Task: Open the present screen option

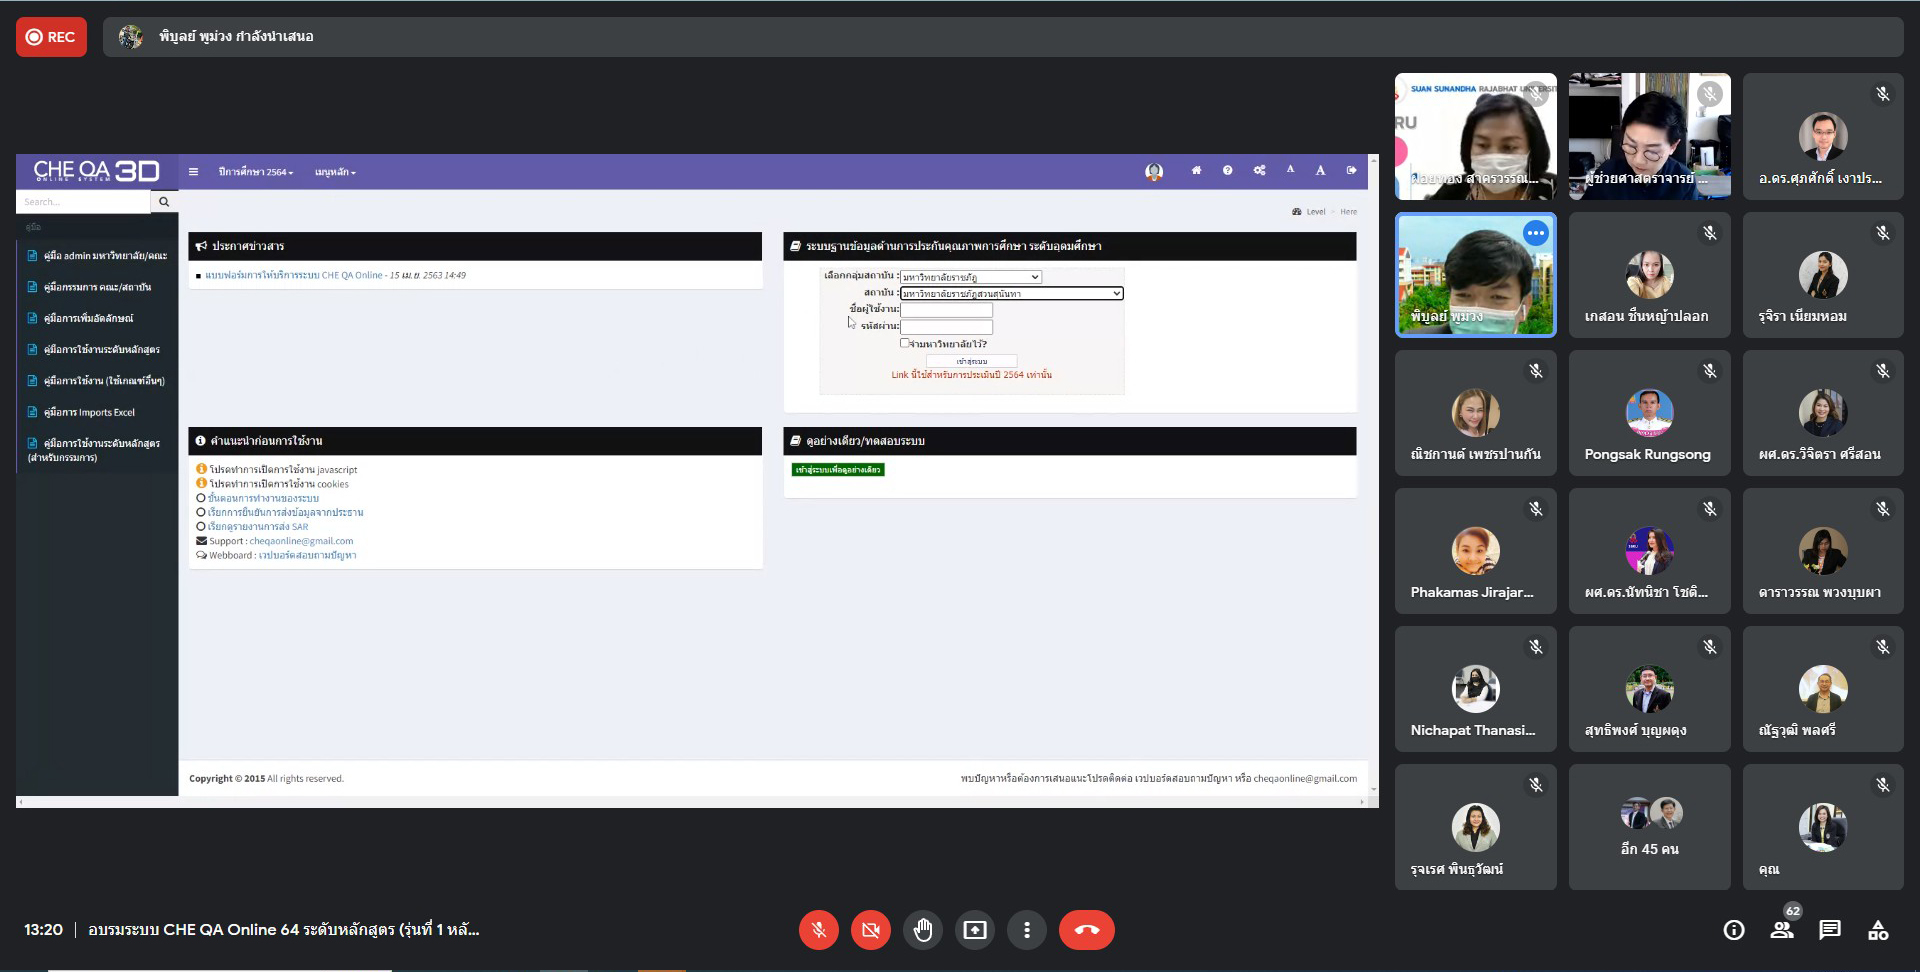Action: (x=974, y=930)
